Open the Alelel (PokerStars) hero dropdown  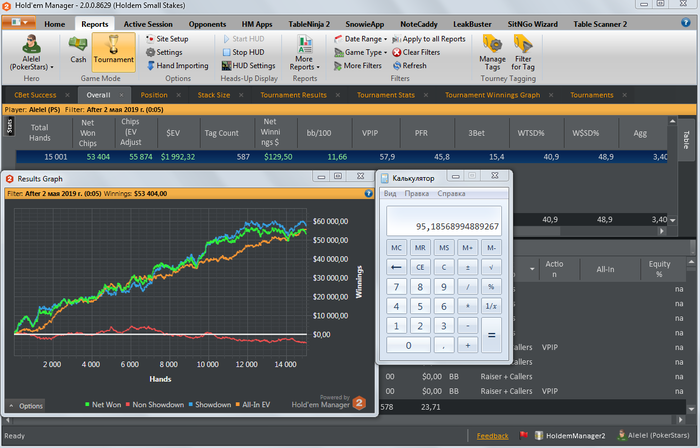(x=31, y=53)
